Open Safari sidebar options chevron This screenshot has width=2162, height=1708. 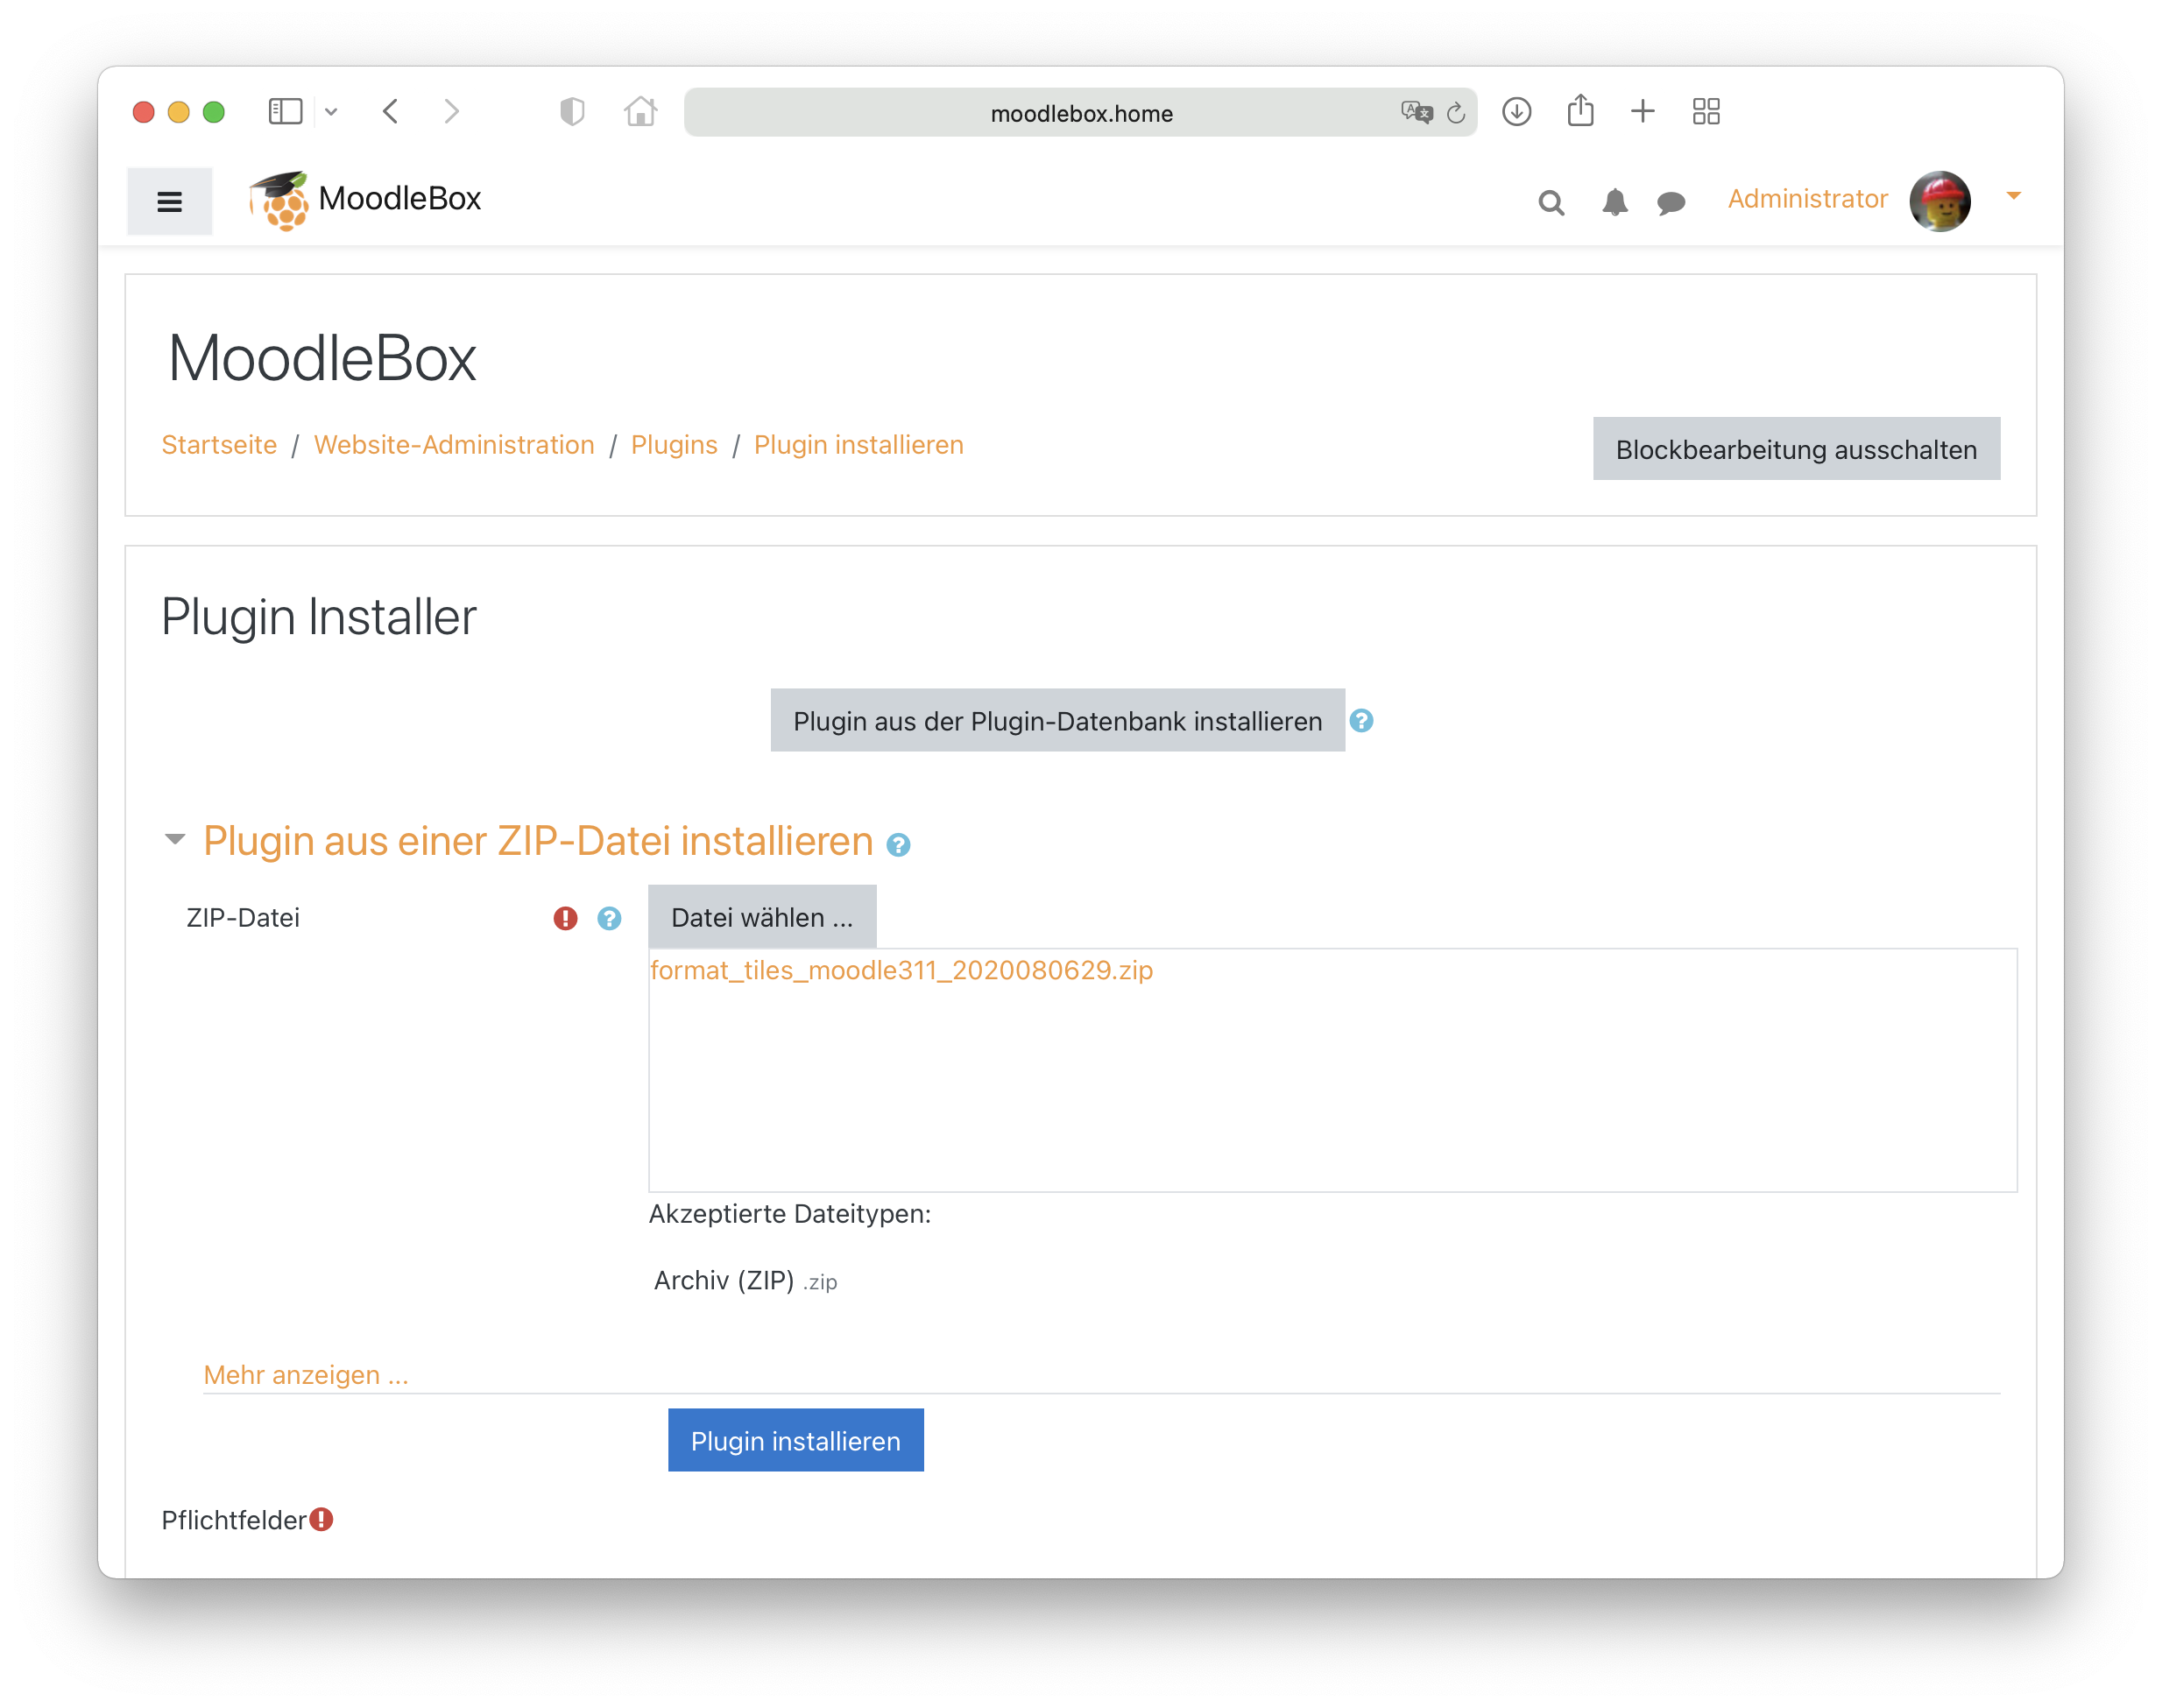(x=331, y=112)
